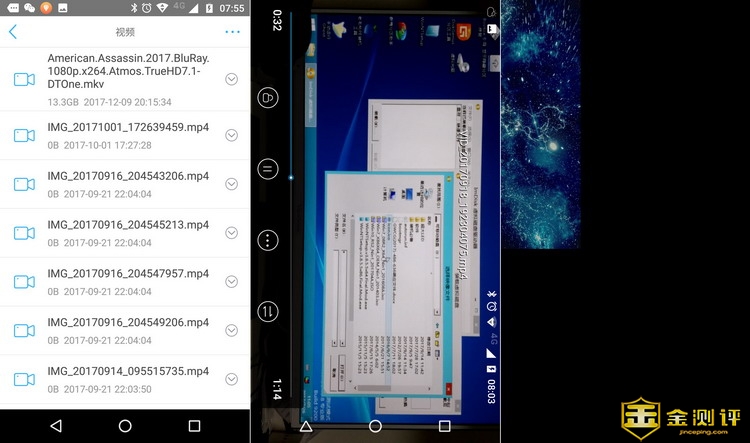
Task: Click the video icon beside IMG_20171001_172639459.mp4
Action: pos(24,135)
